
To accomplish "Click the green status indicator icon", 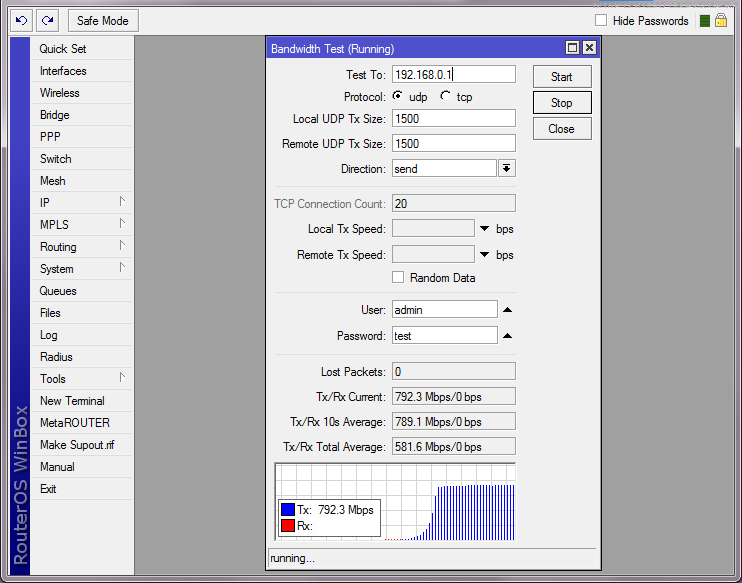I will coord(705,21).
